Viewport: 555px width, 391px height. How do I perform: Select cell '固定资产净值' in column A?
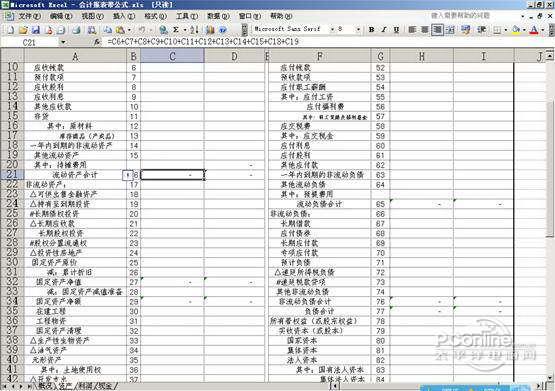75,282
